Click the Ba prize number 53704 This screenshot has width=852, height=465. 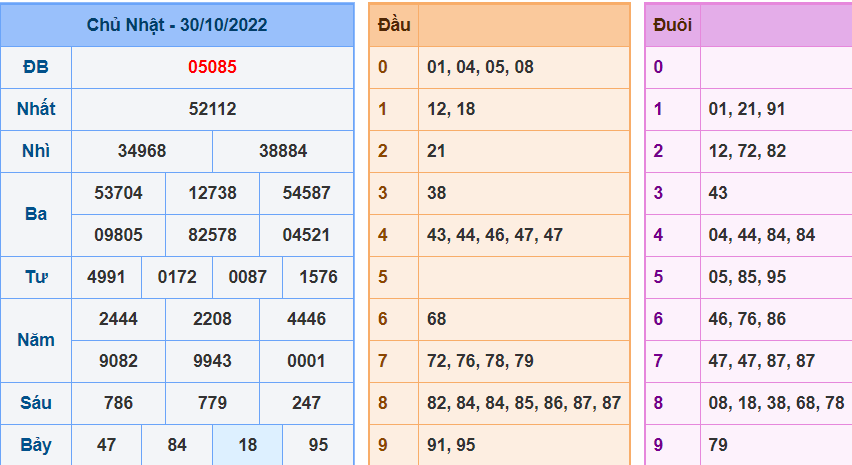(x=118, y=193)
